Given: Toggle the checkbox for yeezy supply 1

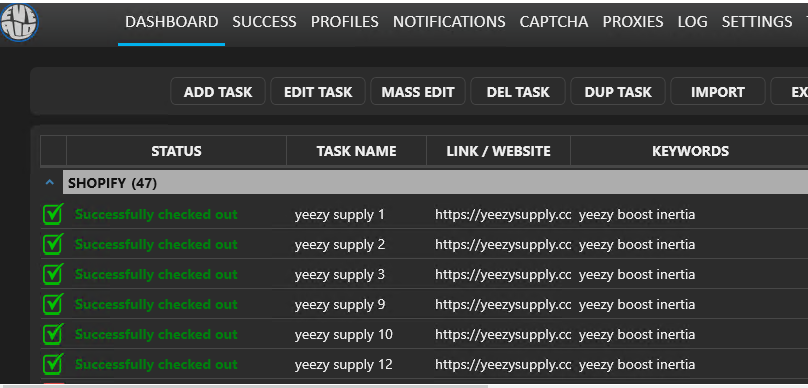Looking at the screenshot, I should (53, 214).
